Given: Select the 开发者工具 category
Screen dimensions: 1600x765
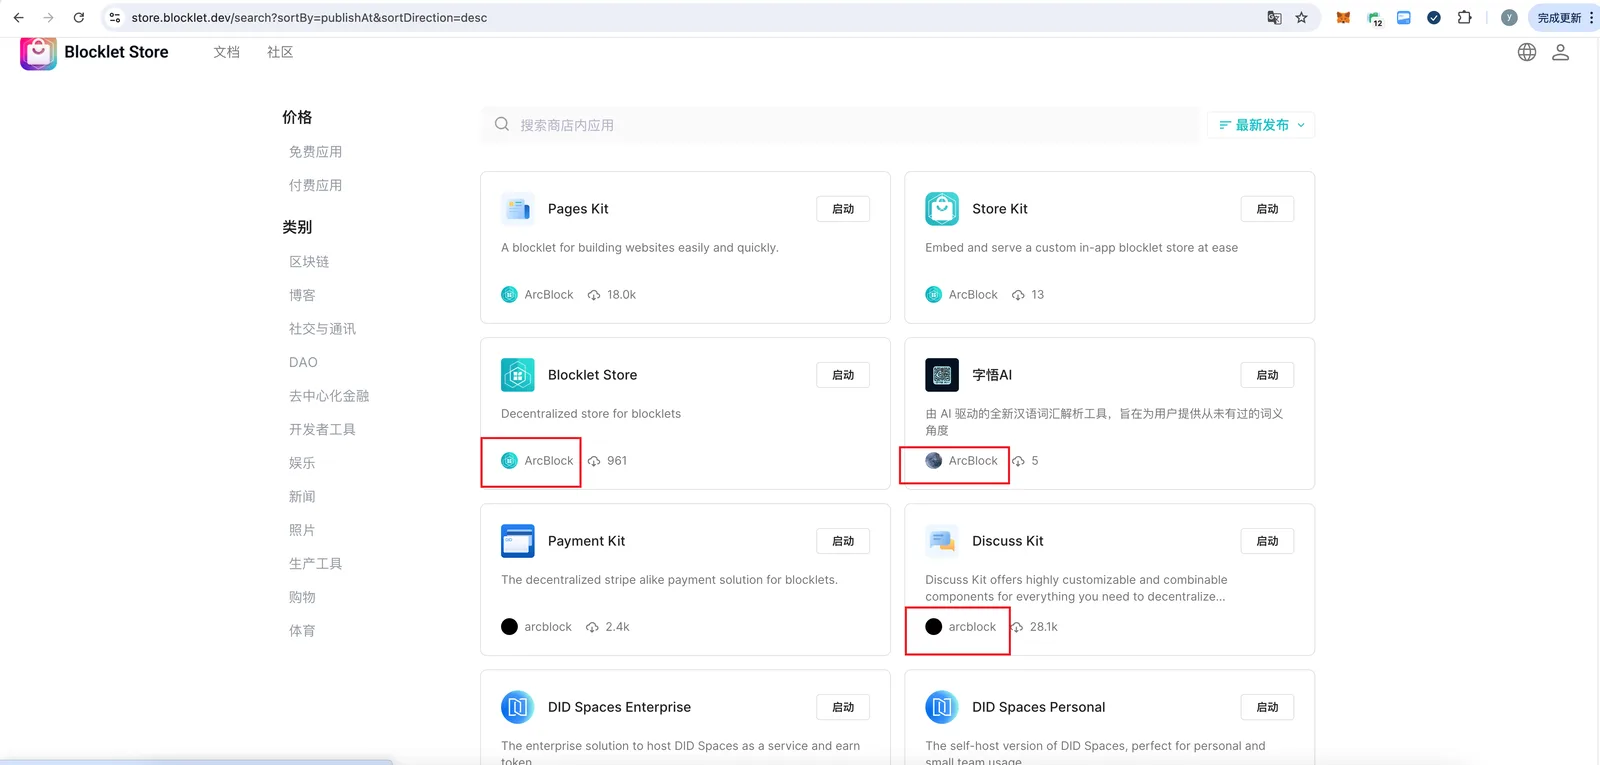Looking at the screenshot, I should point(322,429).
